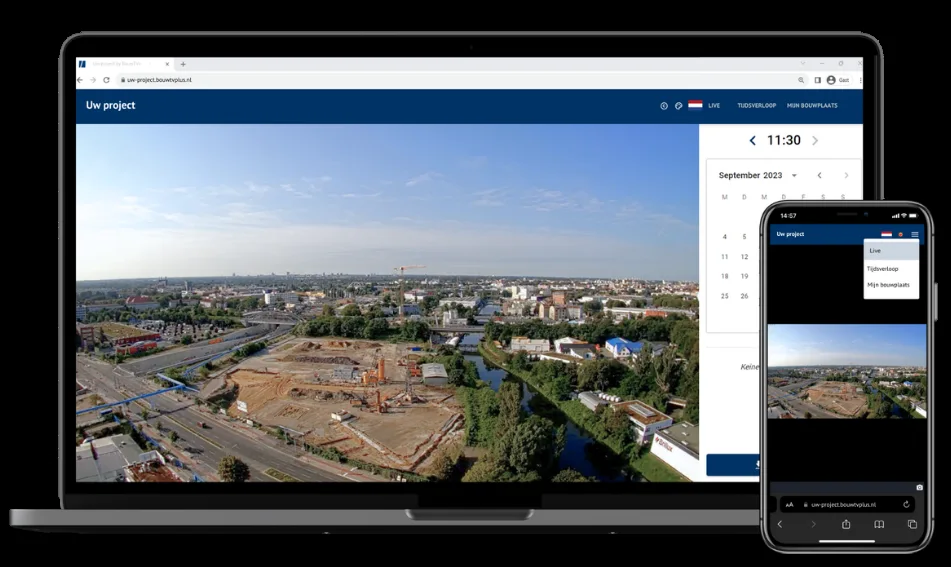The width and height of the screenshot is (951, 567).
Task: Select day 26 in the calendar
Action: (744, 297)
